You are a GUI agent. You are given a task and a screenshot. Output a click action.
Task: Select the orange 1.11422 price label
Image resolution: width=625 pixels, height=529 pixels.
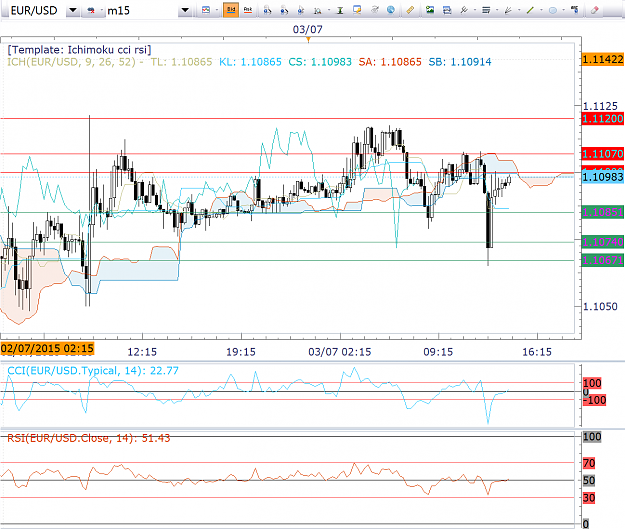click(x=603, y=59)
